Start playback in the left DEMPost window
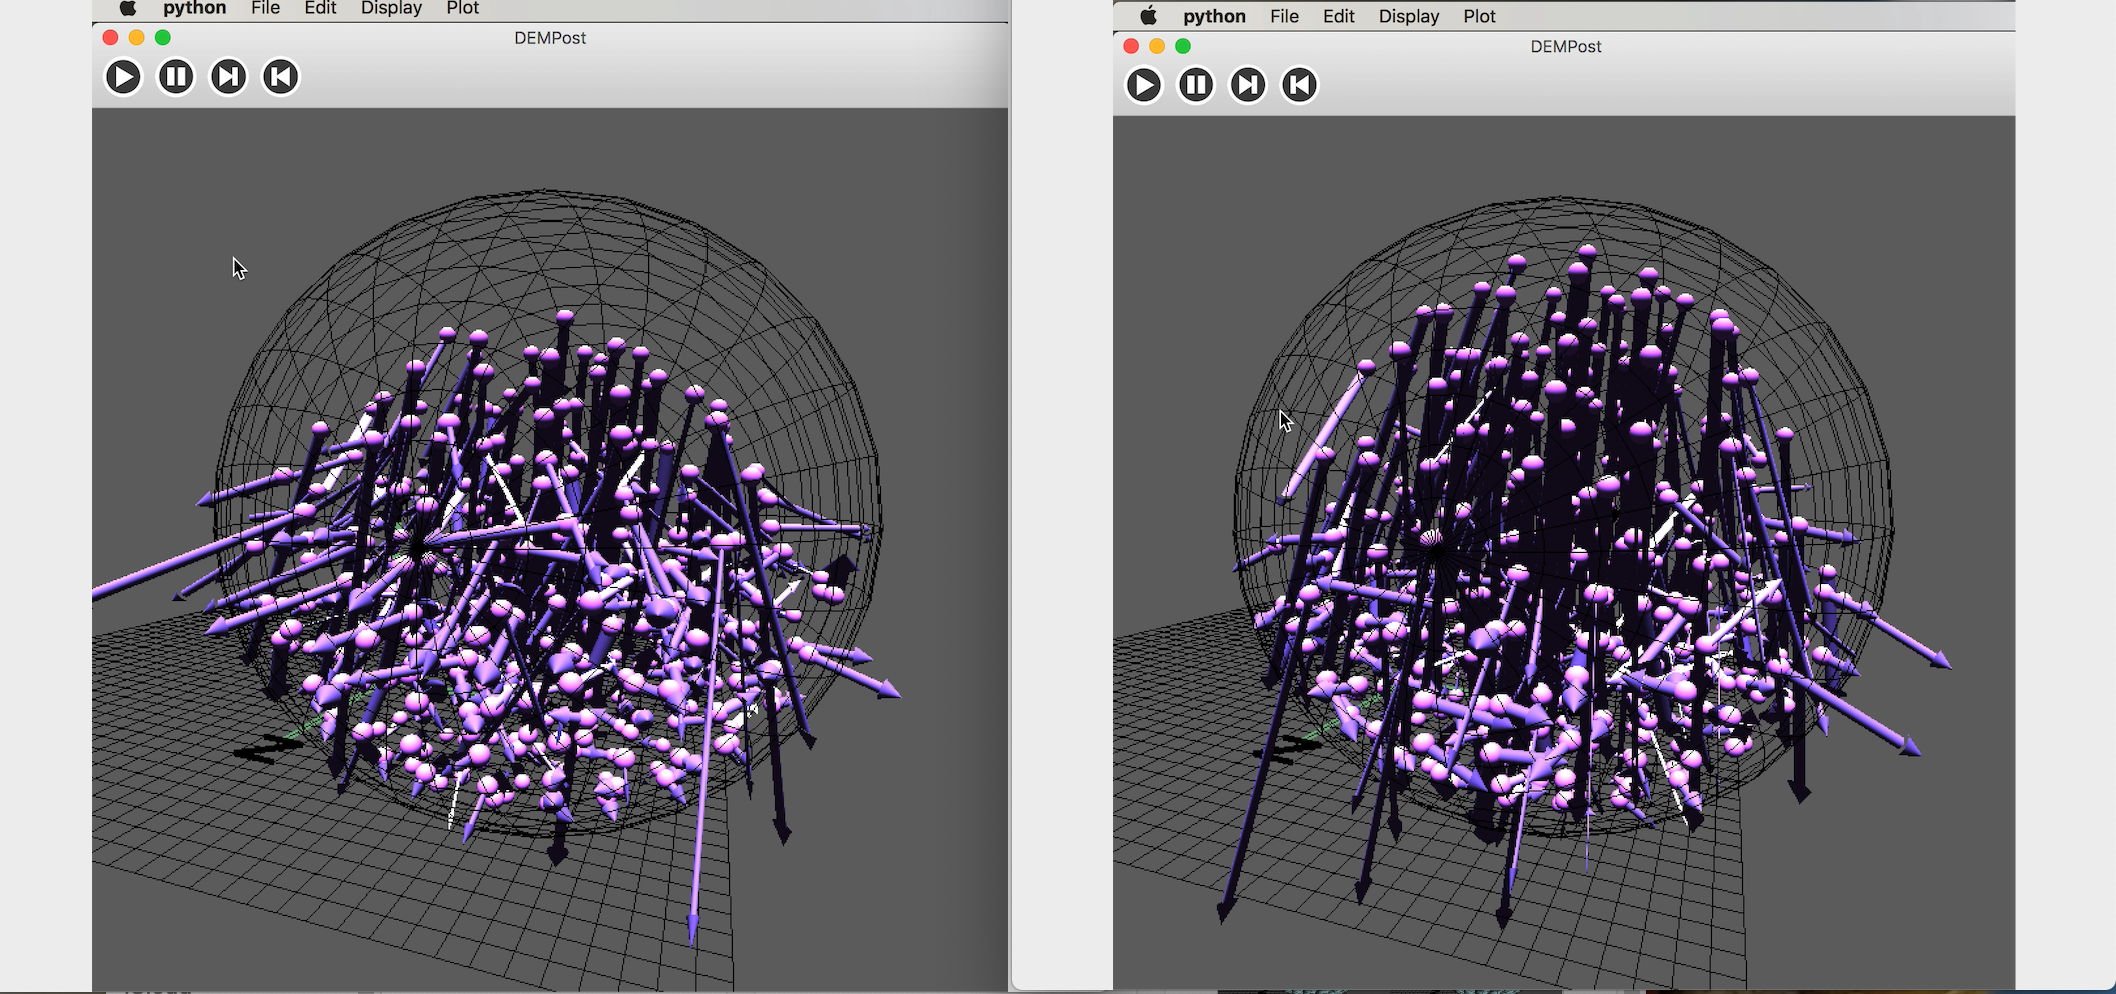 click(123, 77)
